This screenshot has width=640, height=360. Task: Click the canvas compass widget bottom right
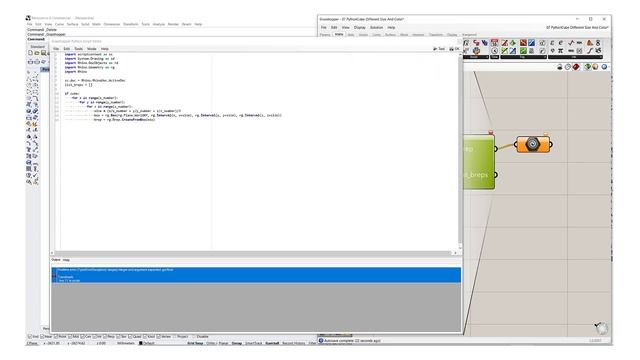(x=601, y=327)
